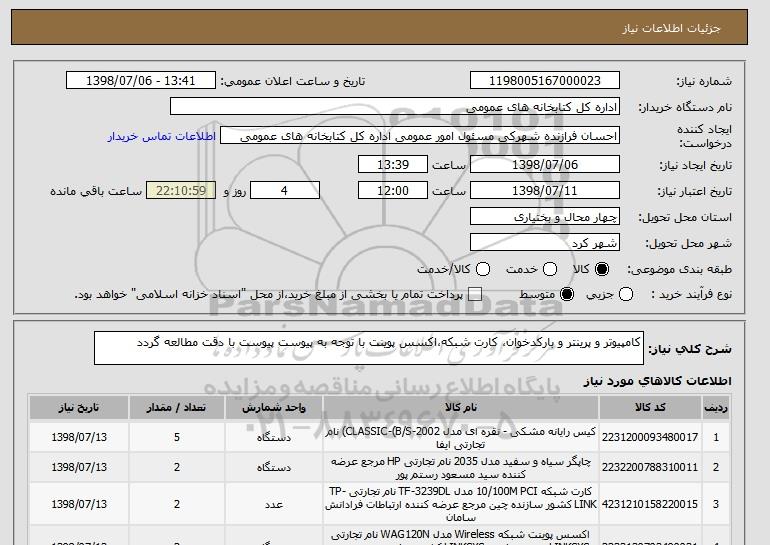The height and width of the screenshot is (545, 770).
Task: Click the شماره نیاز field 1198005167000023
Action: (545, 81)
